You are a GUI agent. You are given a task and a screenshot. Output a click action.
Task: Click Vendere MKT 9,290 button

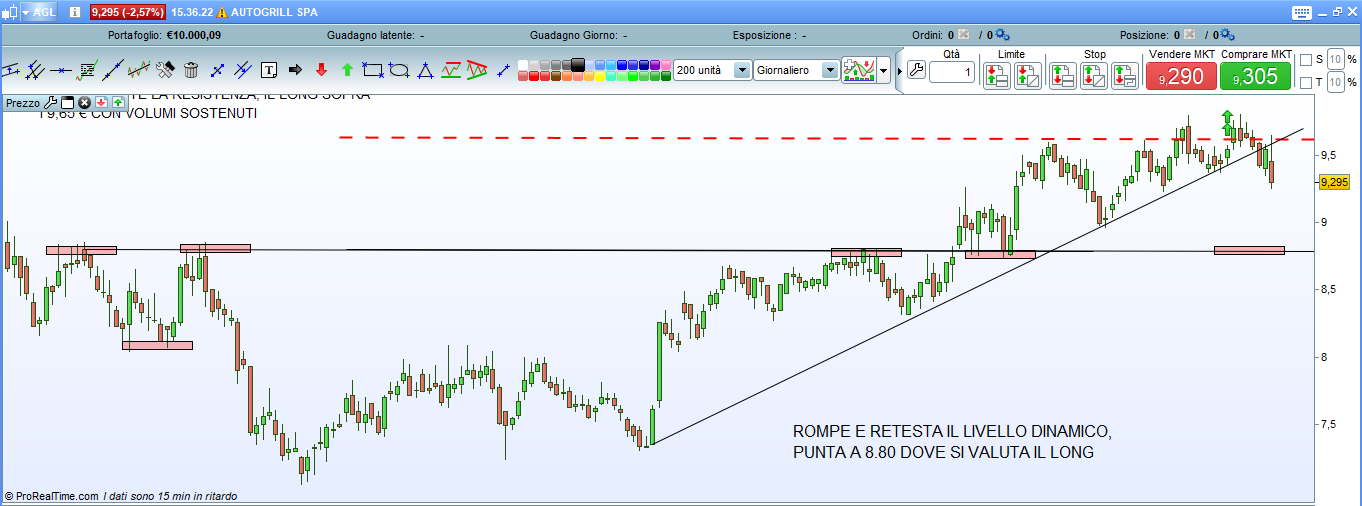pos(1180,76)
